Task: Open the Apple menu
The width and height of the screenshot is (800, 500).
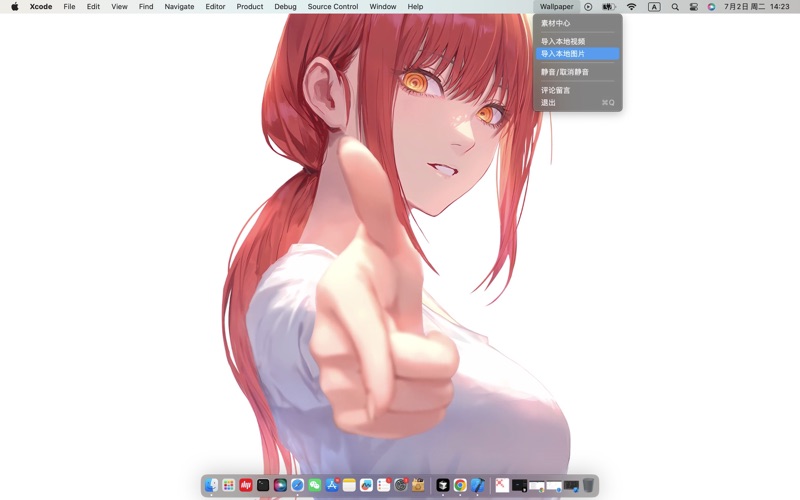Action: click(14, 7)
